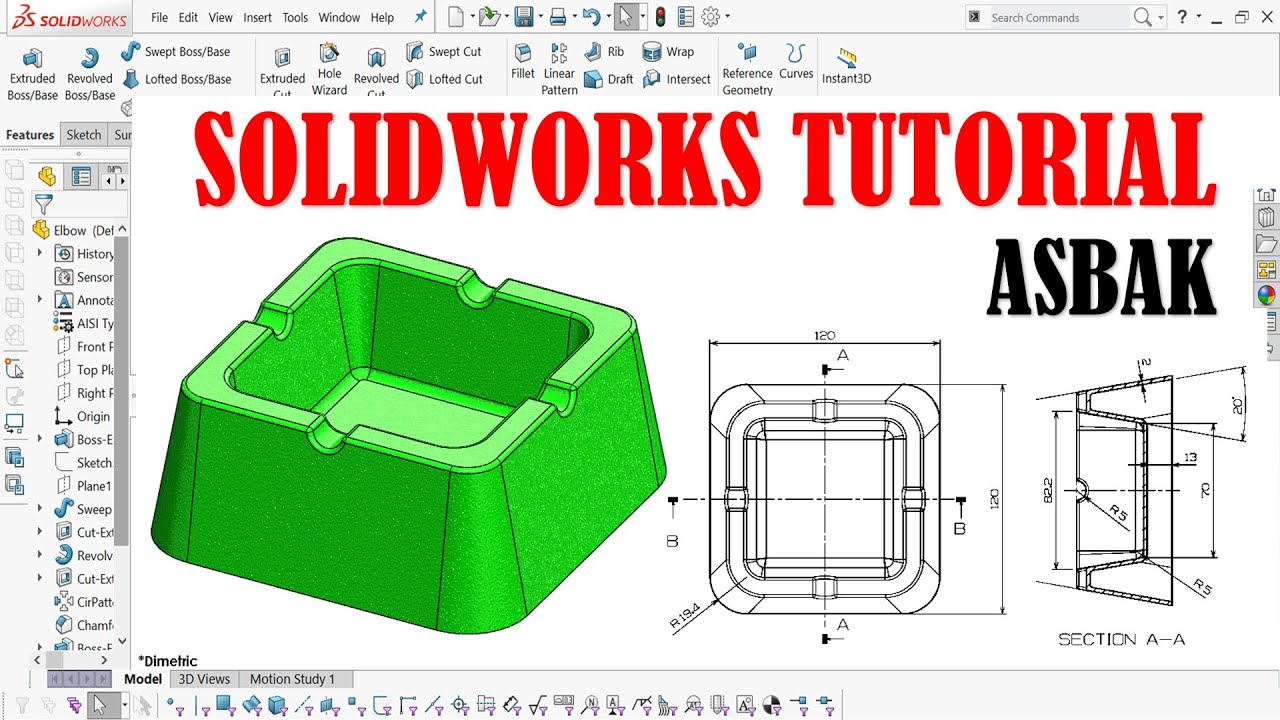Open the Curves tool

tap(796, 62)
